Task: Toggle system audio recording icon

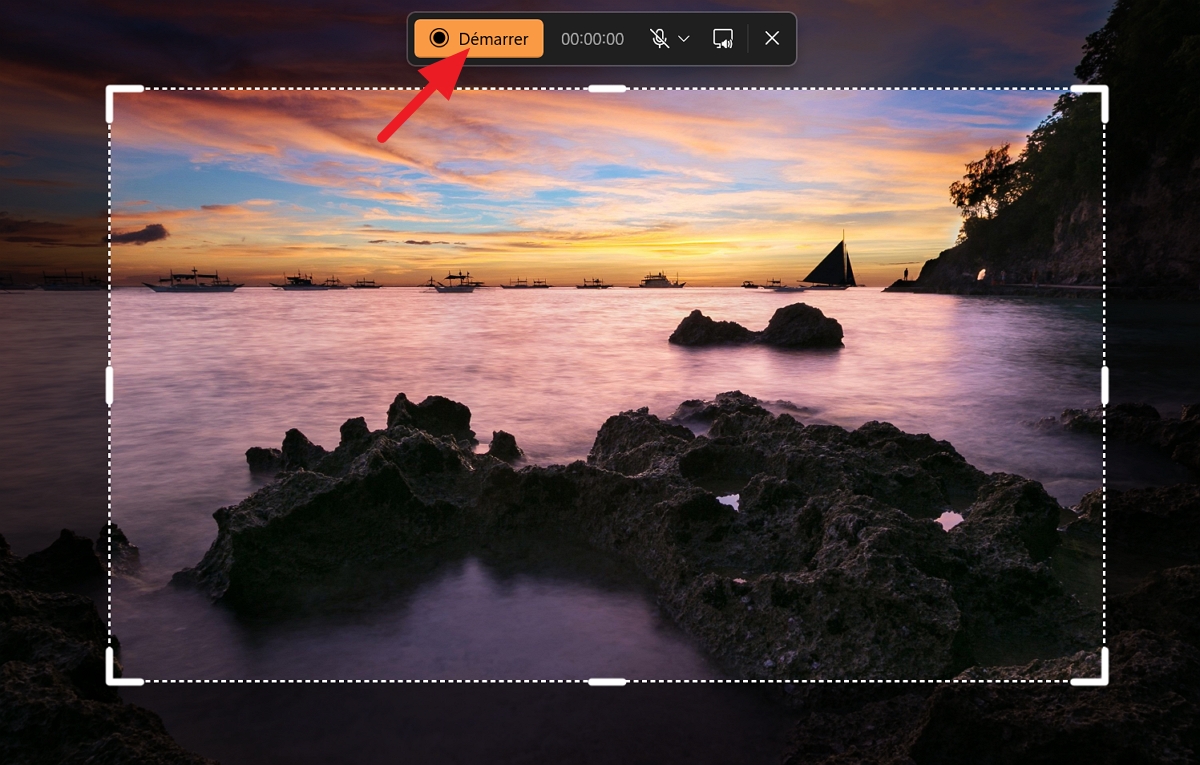Action: 723,39
